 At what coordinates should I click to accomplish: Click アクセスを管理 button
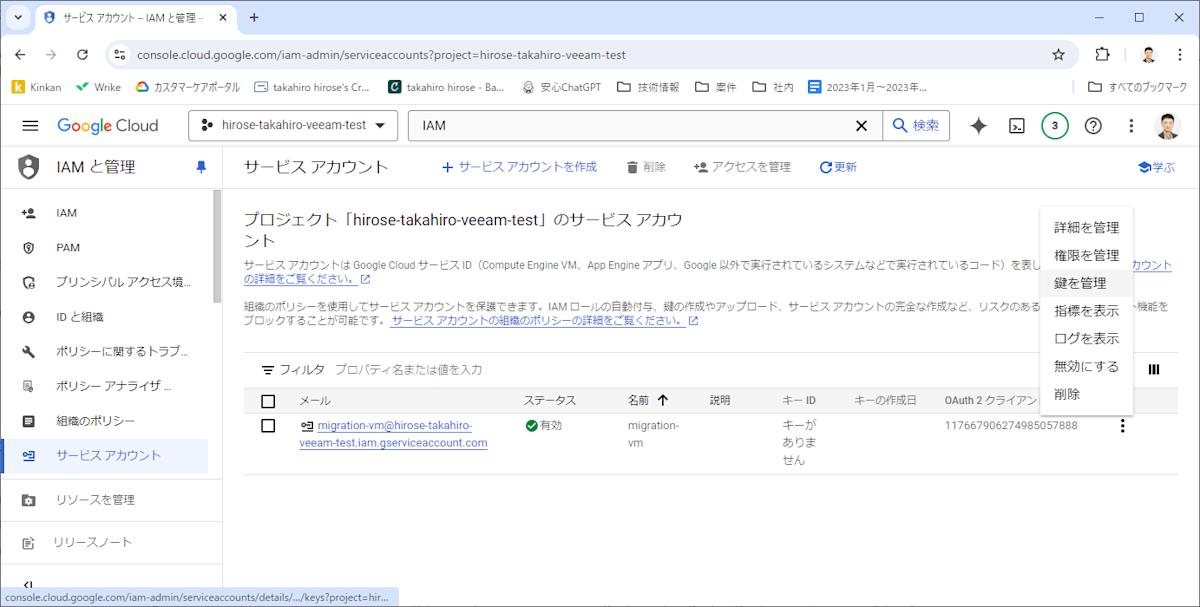(742, 167)
